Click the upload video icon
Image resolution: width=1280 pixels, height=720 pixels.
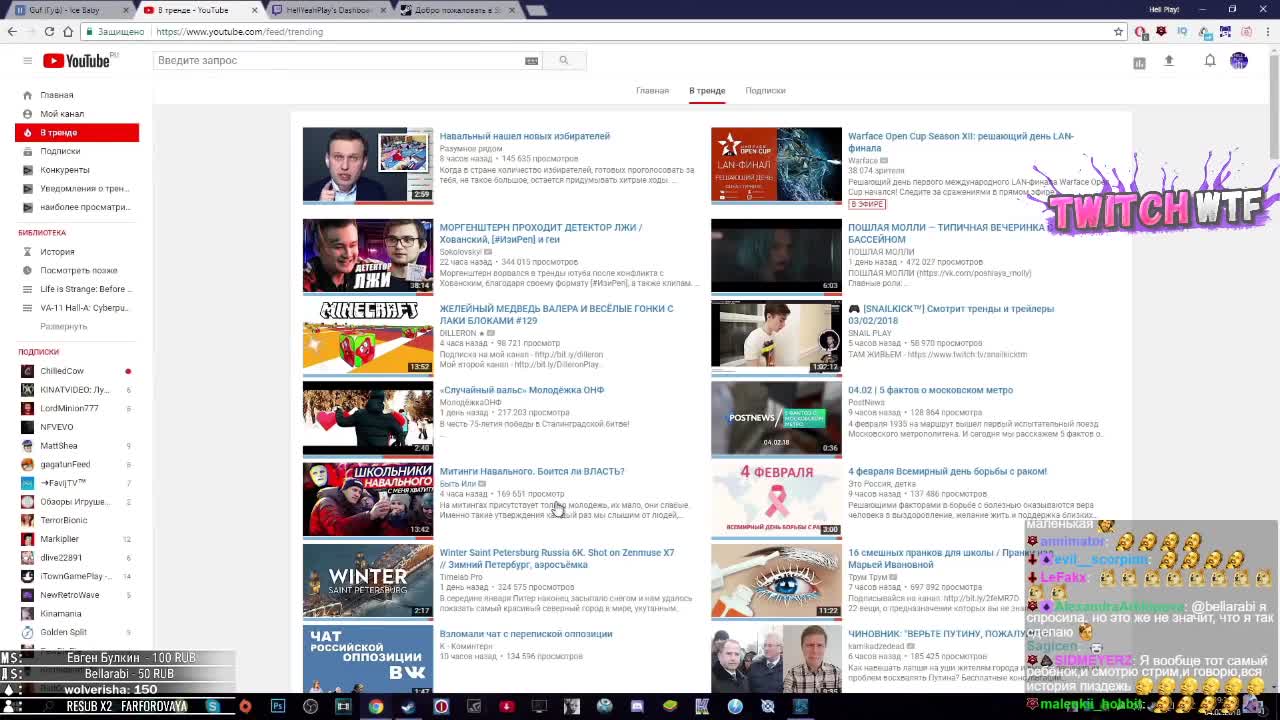click(1168, 61)
